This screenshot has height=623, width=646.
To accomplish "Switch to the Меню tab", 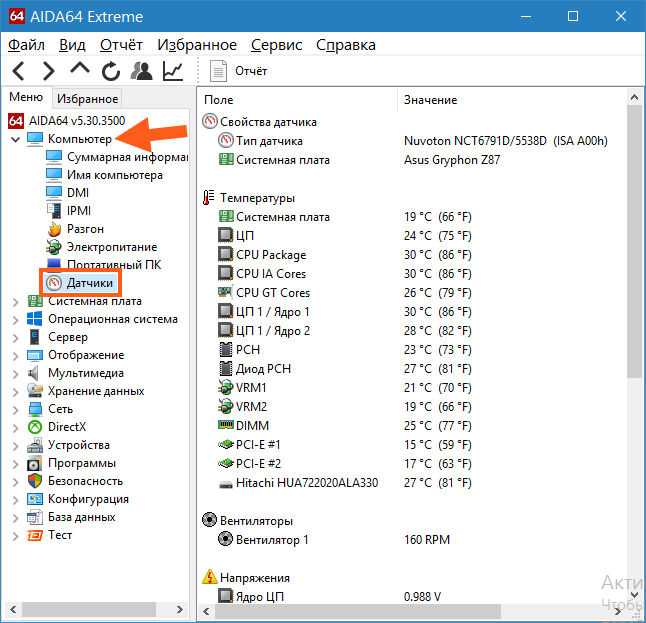I will pos(26,97).
